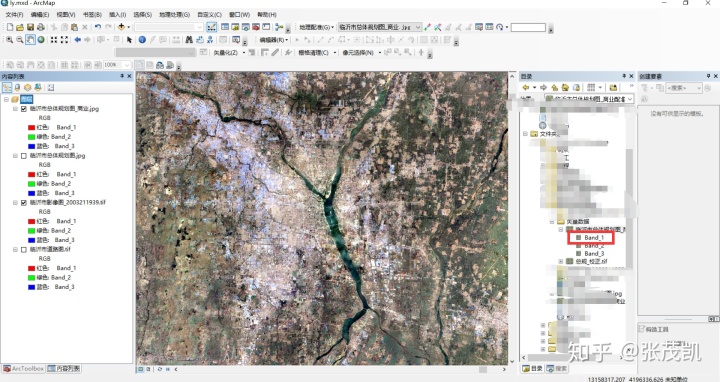Enable the second unchecked .jpg layer
720x382 pixels.
coord(24,156)
